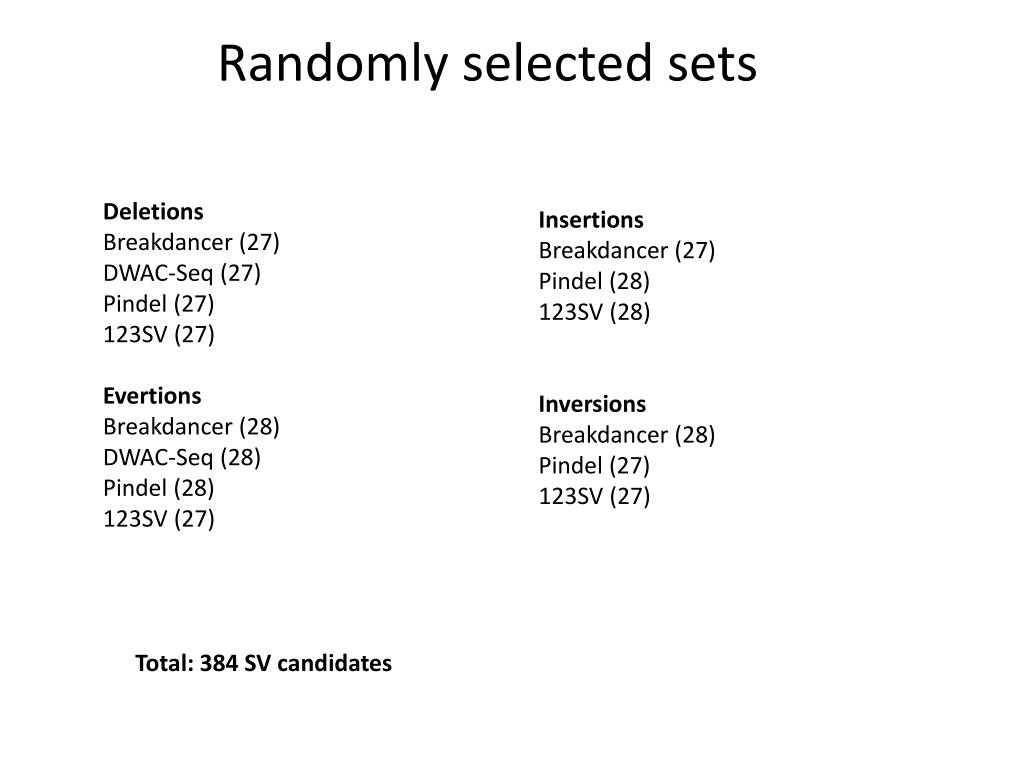Select the Deletions heading
1024x768 pixels.
click(x=153, y=212)
